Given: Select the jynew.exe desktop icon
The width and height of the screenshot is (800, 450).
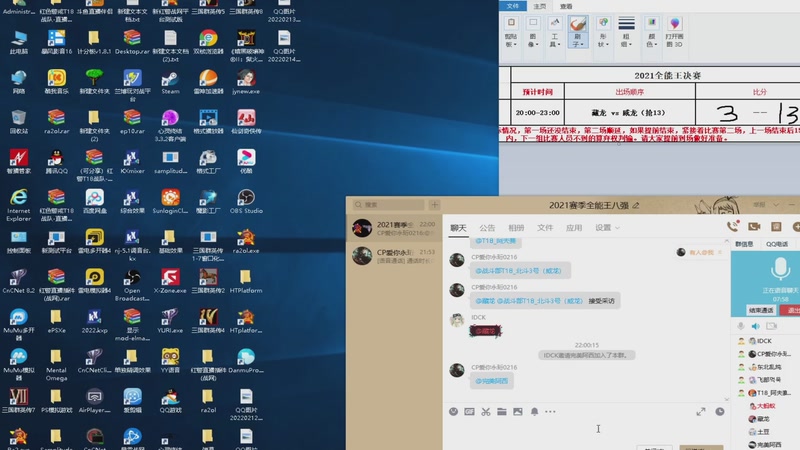Looking at the screenshot, I should (246, 83).
